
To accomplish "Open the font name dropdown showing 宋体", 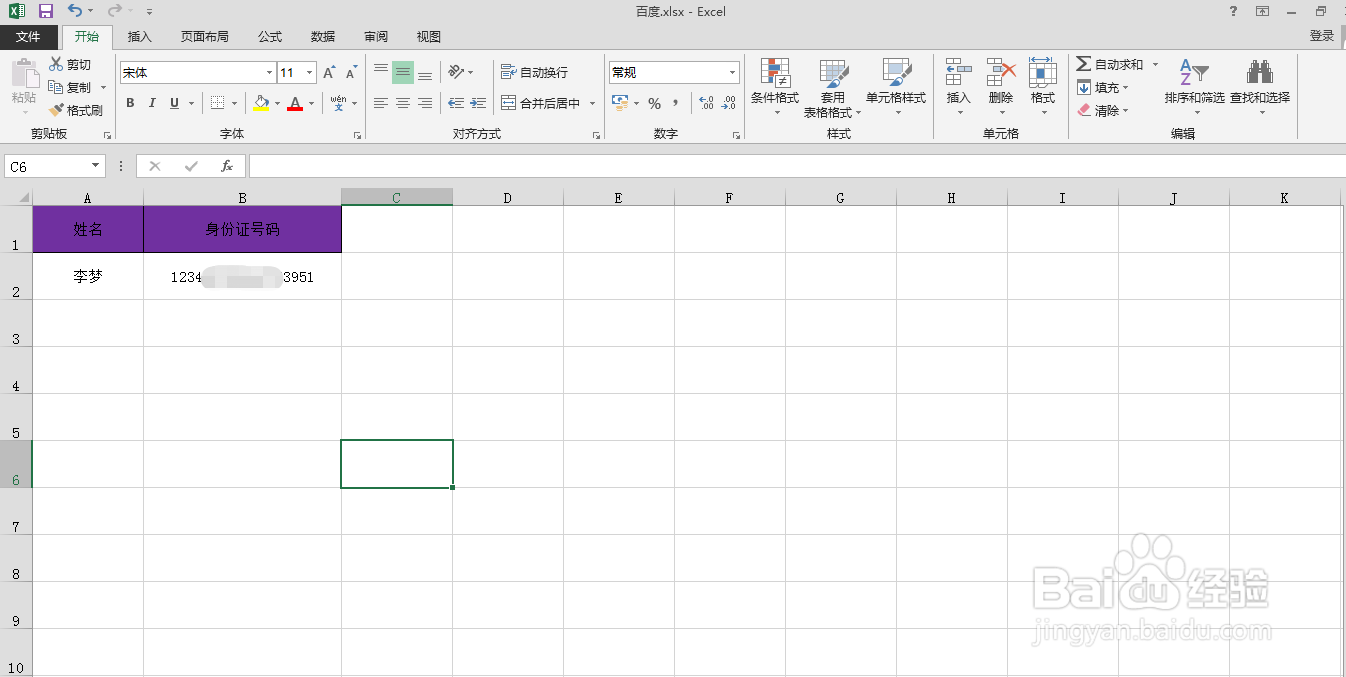I will click(269, 73).
